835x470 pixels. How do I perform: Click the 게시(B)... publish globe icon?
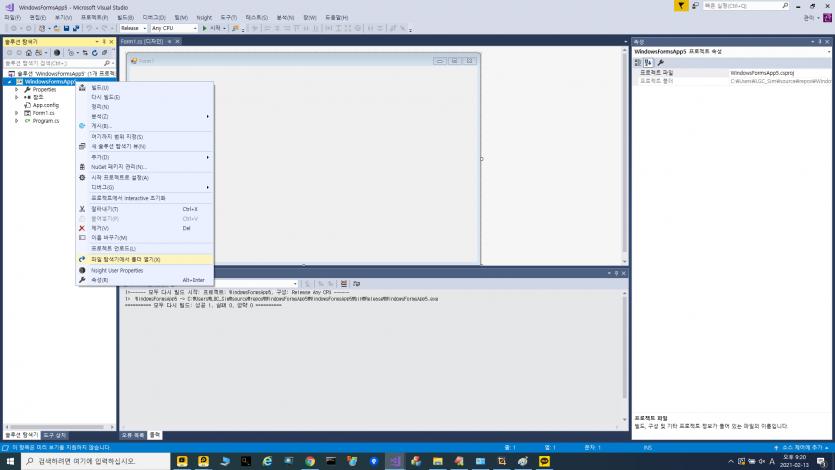click(x=82, y=126)
